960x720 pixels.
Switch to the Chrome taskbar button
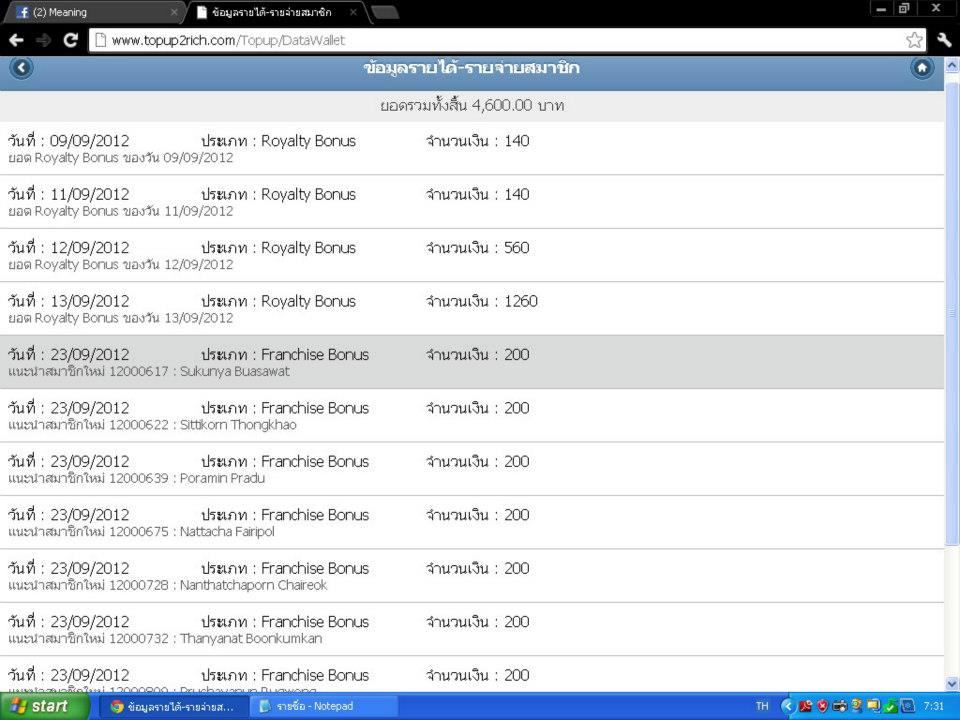pyautogui.click(x=173, y=707)
